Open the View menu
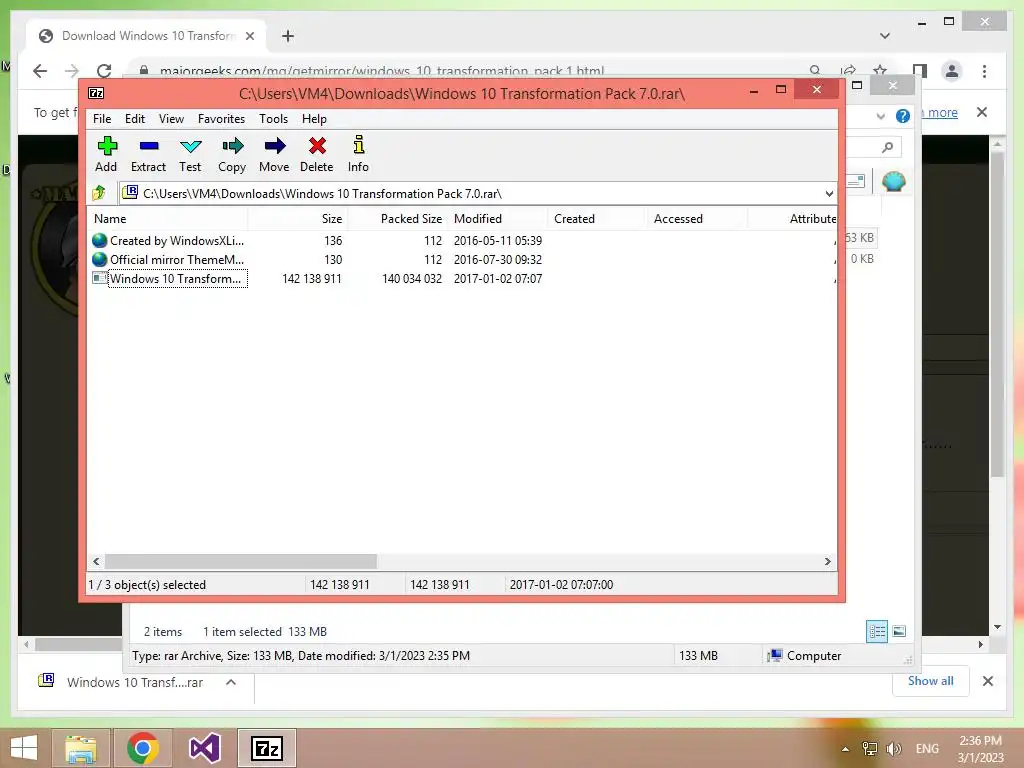1024x768 pixels. (171, 119)
